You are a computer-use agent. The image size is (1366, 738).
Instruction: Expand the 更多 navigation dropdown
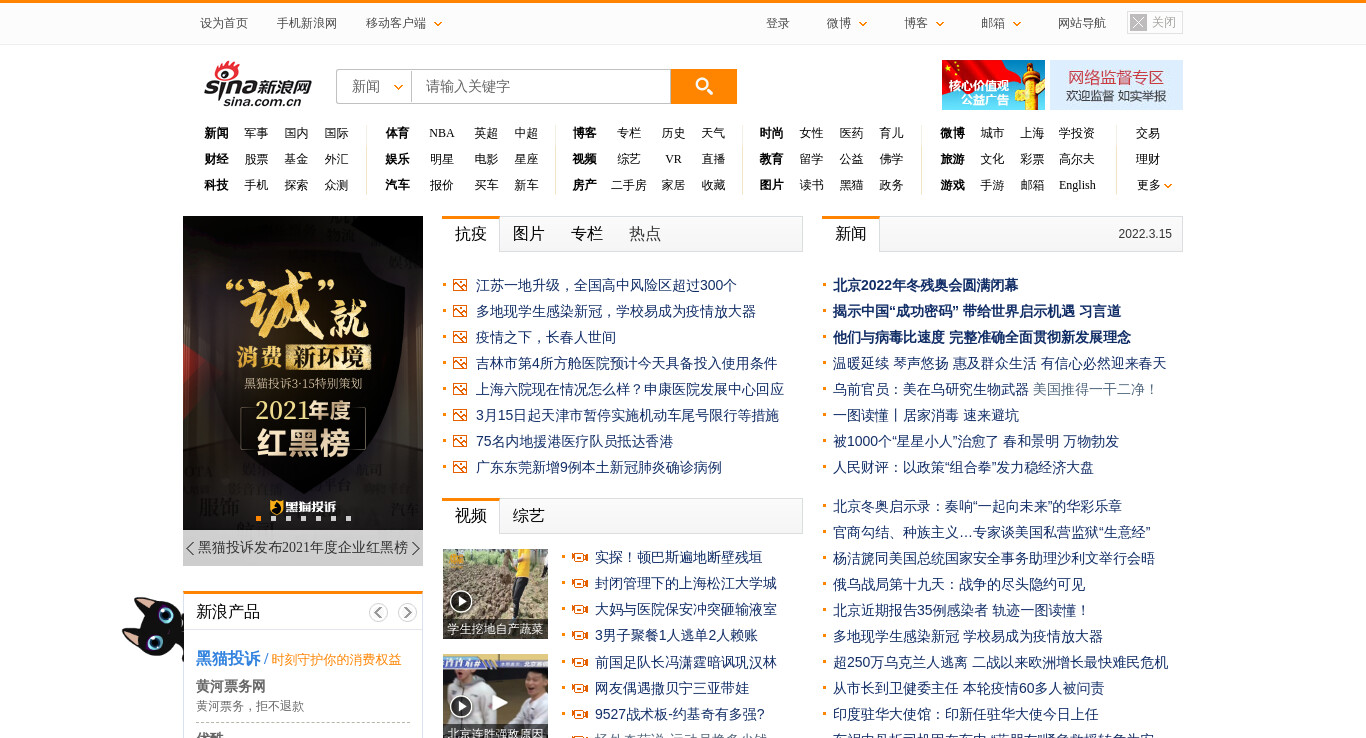pos(1154,185)
